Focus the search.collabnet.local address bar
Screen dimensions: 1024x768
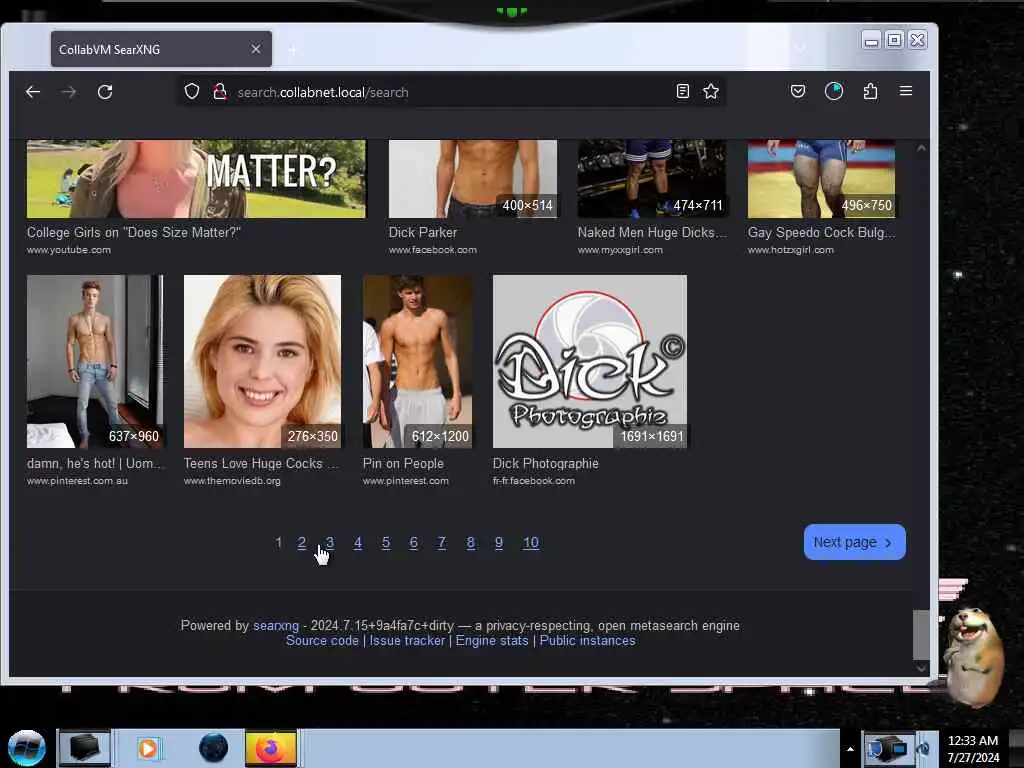pyautogui.click(x=451, y=92)
